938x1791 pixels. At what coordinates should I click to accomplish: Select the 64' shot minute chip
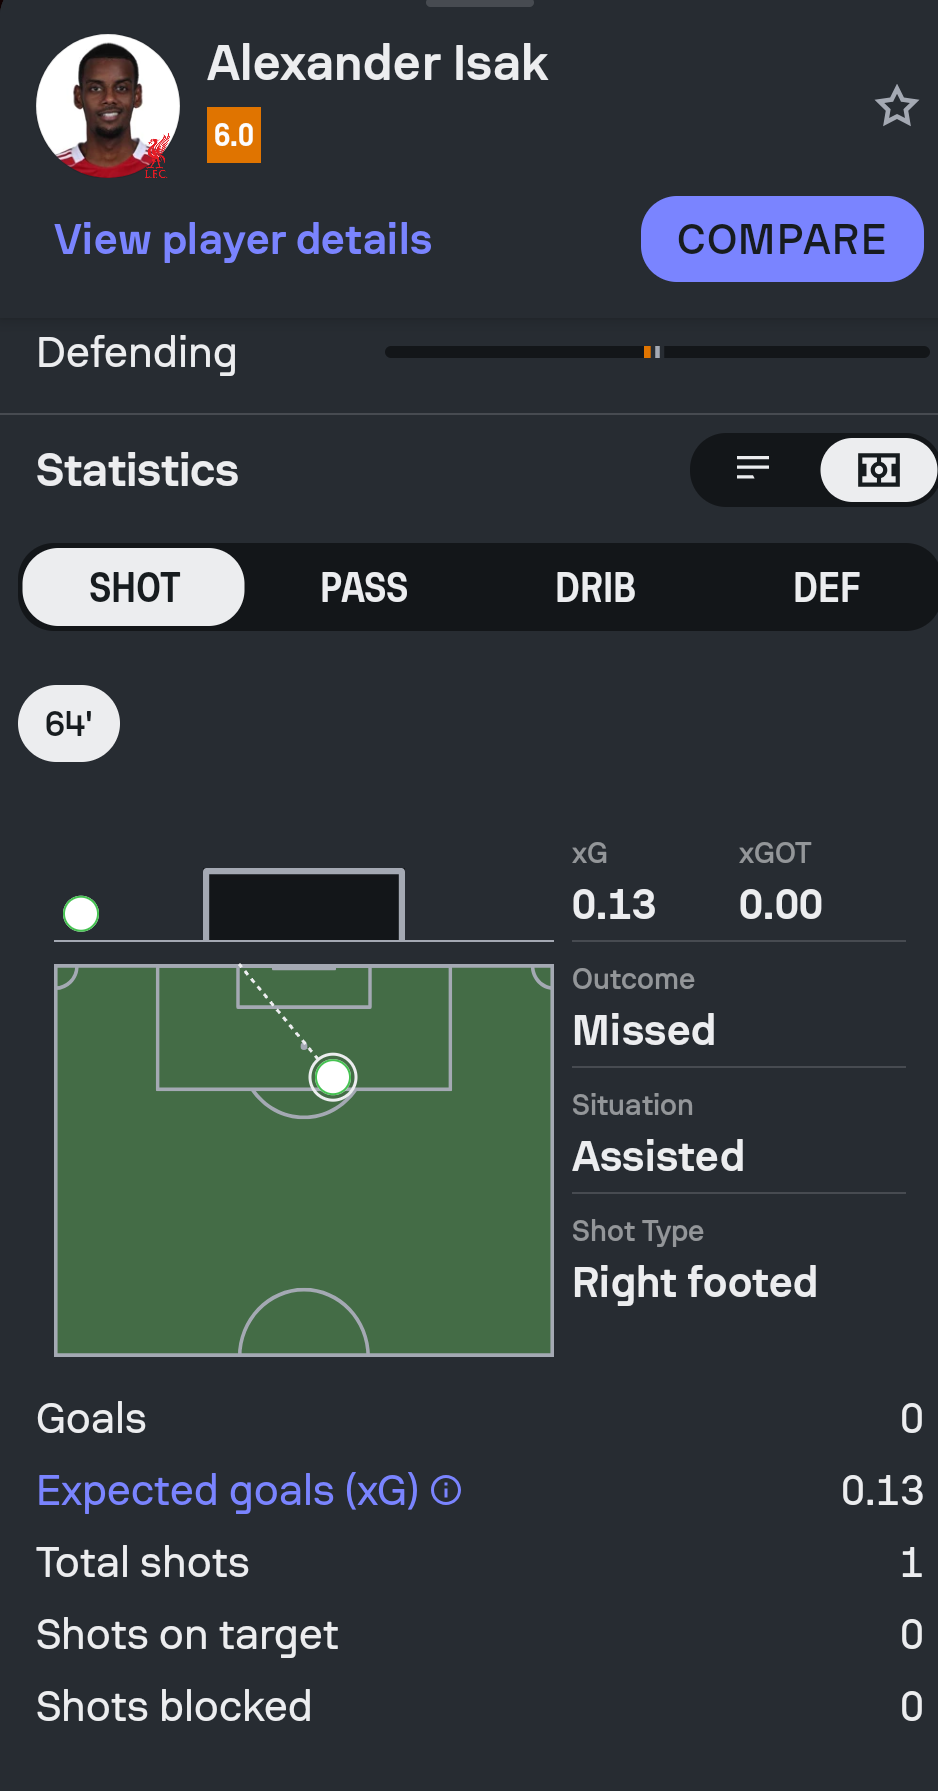point(69,723)
